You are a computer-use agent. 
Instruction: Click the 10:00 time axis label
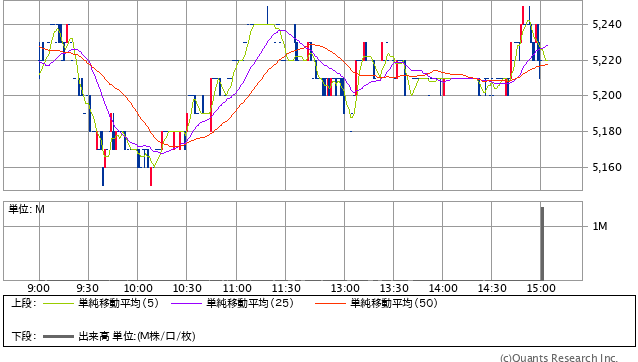138,288
